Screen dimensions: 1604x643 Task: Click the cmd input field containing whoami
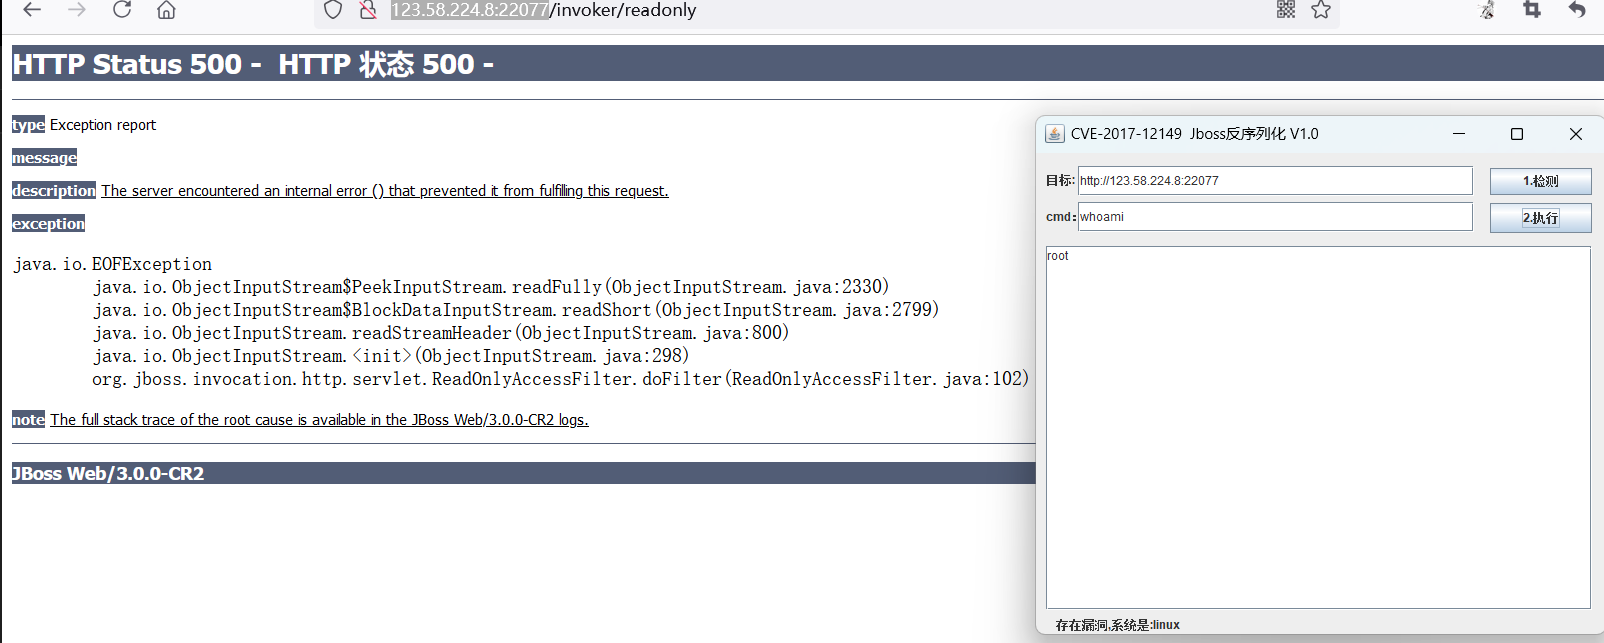1275,217
